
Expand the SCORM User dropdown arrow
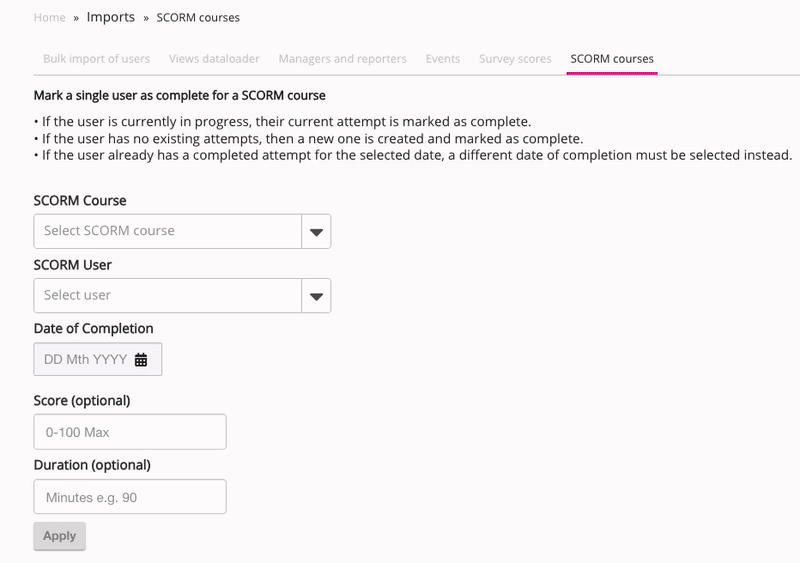pos(316,296)
